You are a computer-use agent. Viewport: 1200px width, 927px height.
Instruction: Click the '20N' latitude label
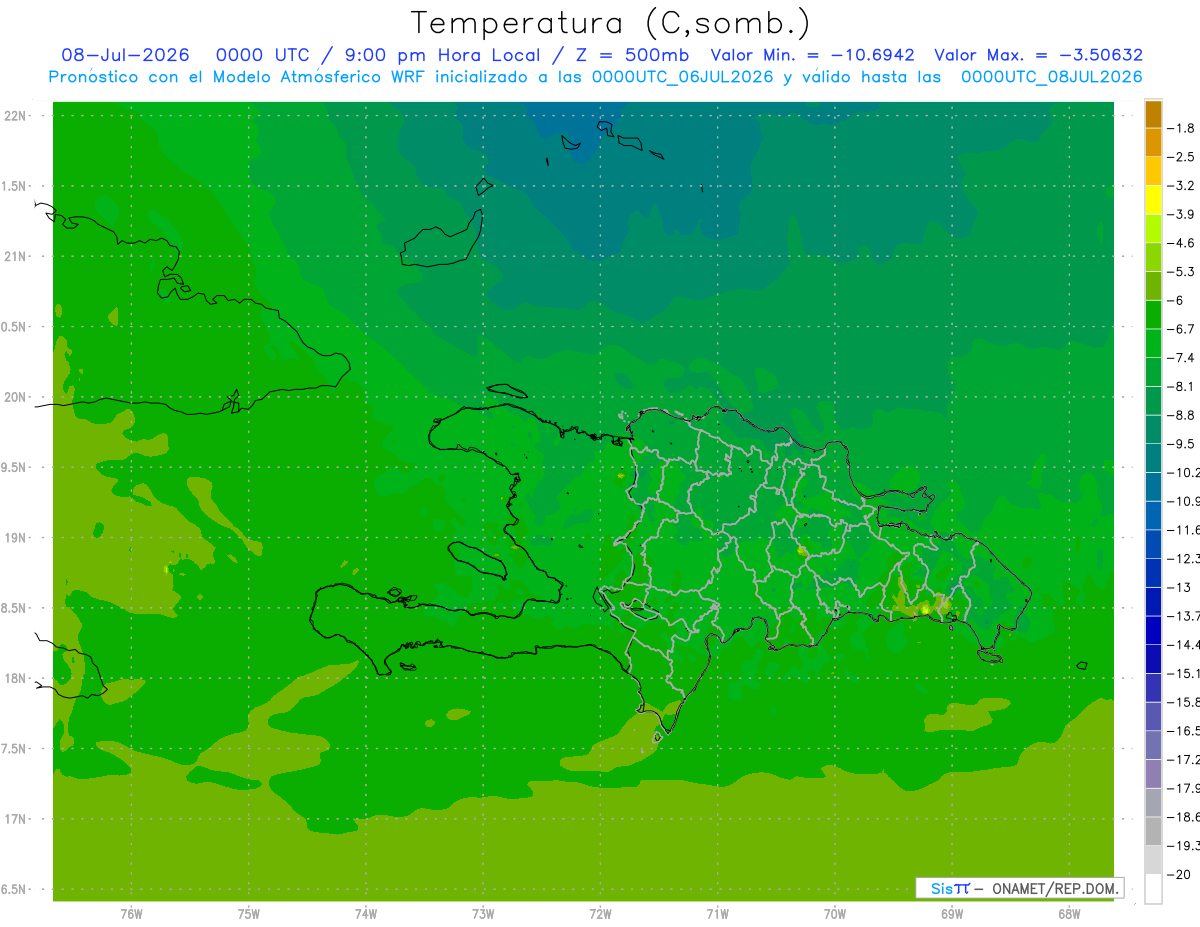click(x=16, y=397)
